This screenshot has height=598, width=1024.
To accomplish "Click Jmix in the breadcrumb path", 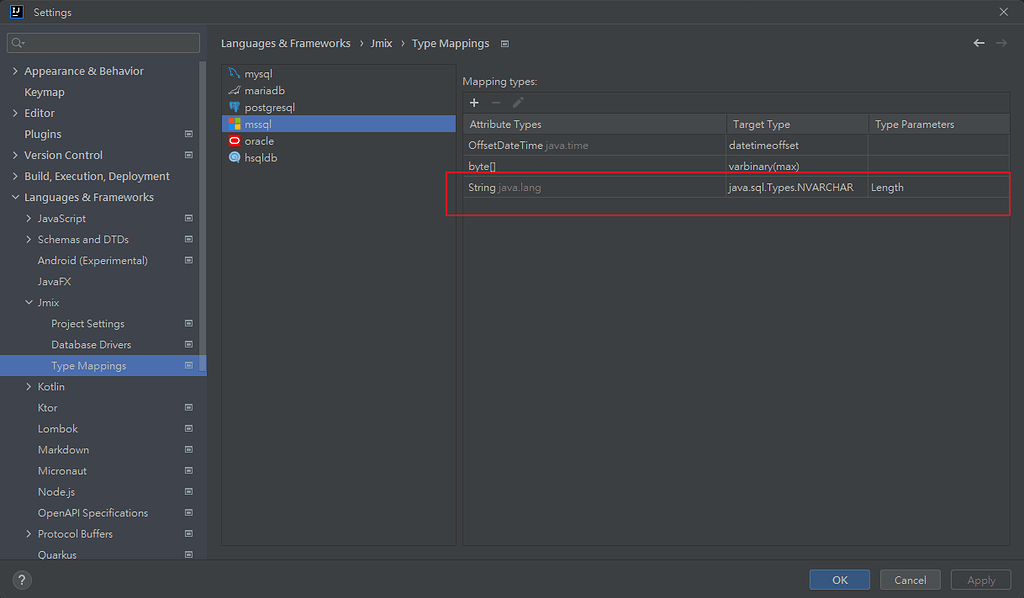I will 381,43.
